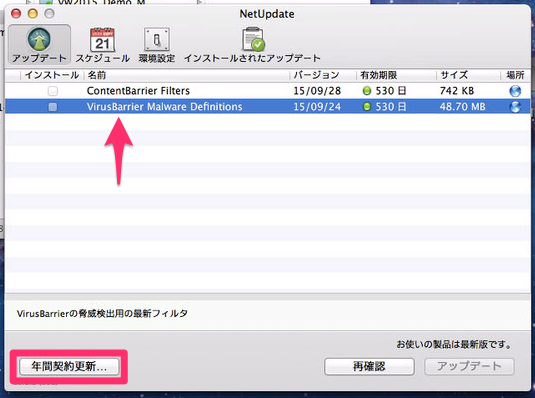Viewport: 535px width, 398px height.
Task: Sort by the 名前 column header
Action: click(x=187, y=75)
